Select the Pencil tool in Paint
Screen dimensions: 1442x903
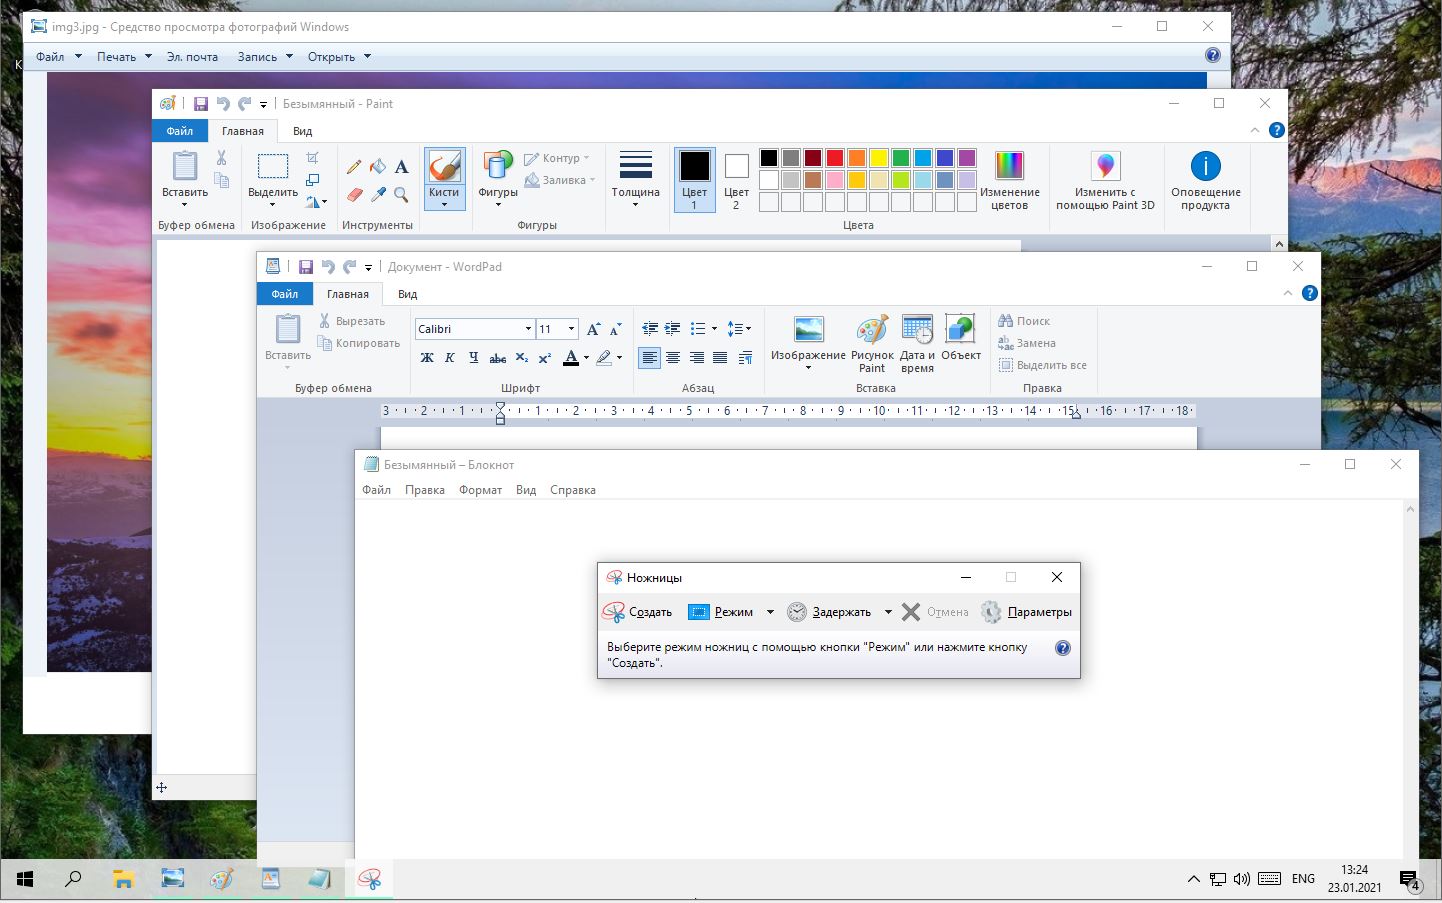click(x=354, y=167)
